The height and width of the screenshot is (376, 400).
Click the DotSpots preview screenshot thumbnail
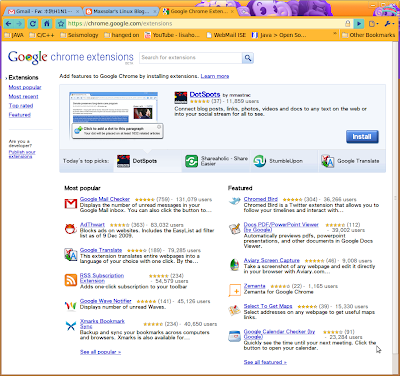[116, 115]
